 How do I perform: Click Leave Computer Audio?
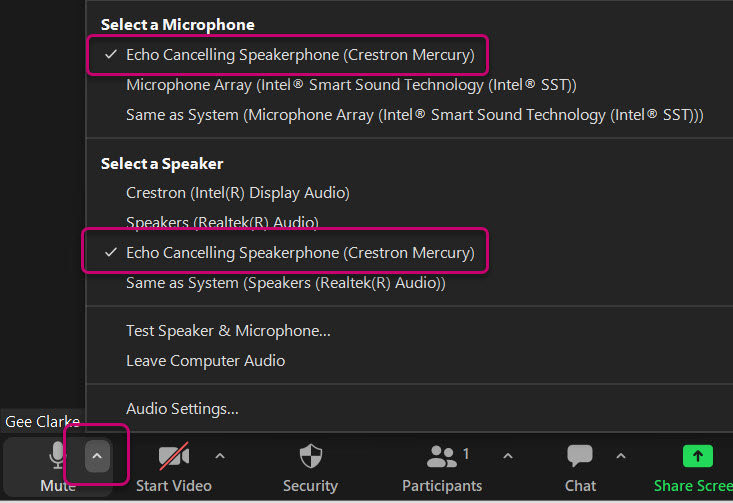(x=206, y=361)
